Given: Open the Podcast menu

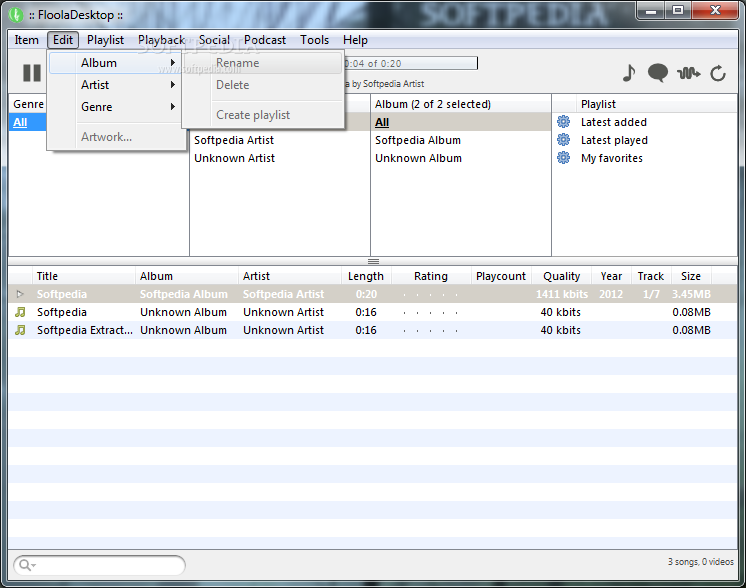Looking at the screenshot, I should [x=265, y=40].
